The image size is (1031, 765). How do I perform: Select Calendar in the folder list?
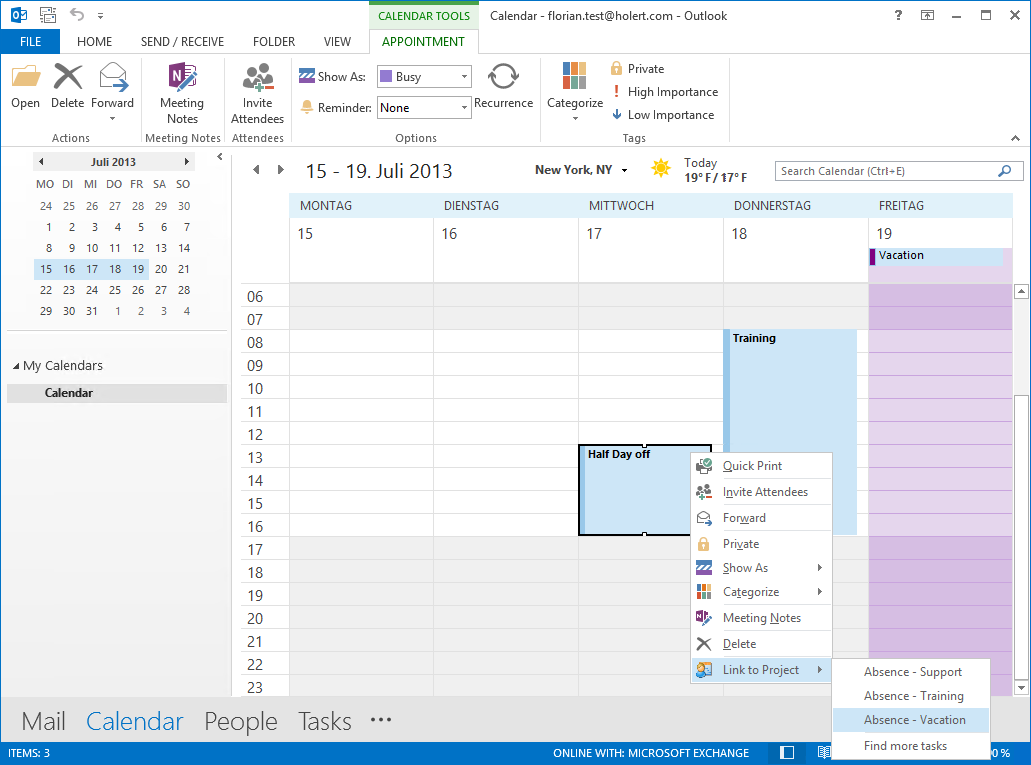[x=117, y=393]
